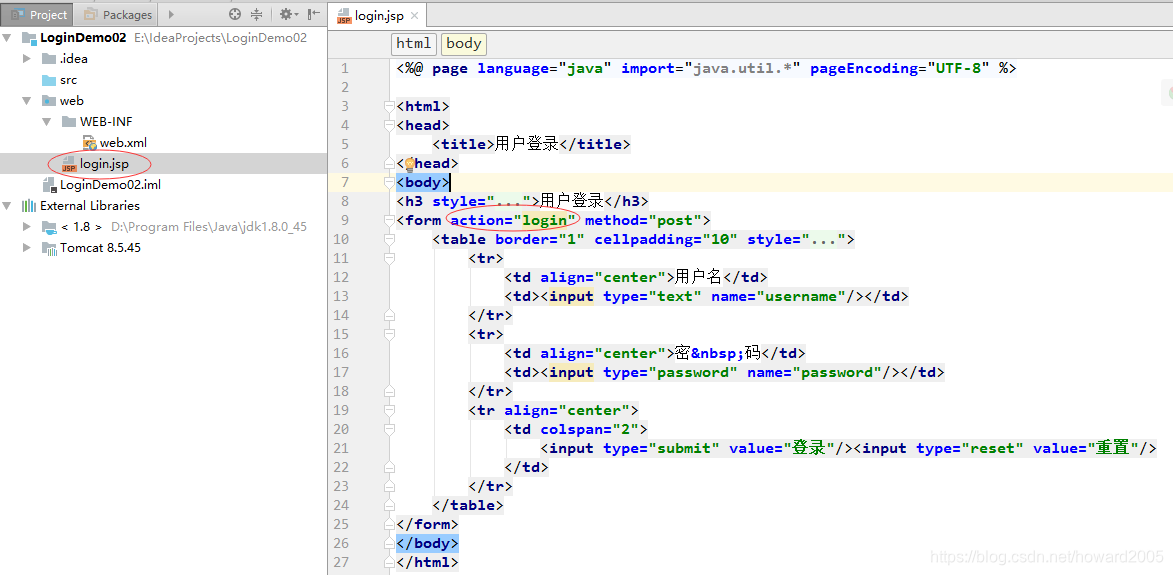Close the login.jsp editor tab

point(415,16)
